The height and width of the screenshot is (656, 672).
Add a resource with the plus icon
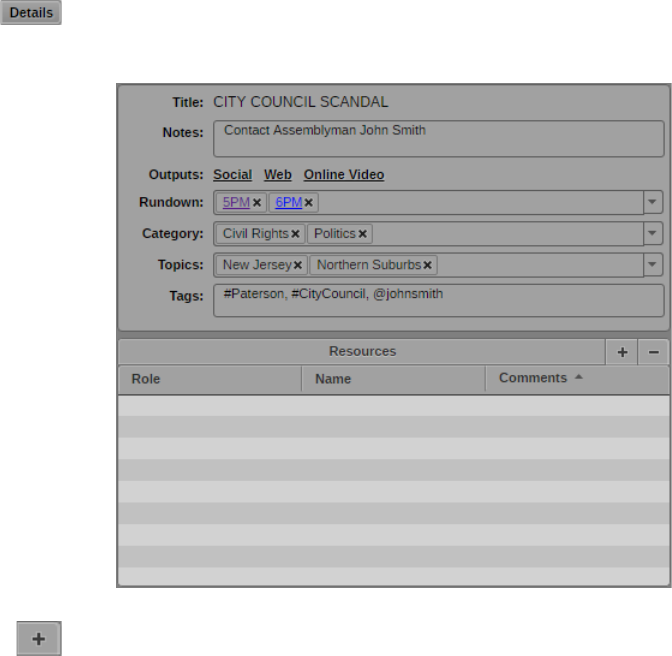click(622, 352)
